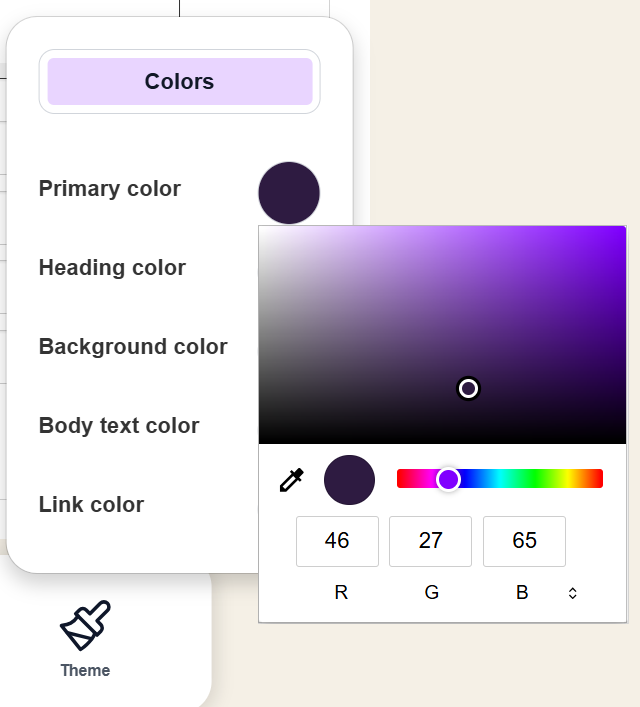The height and width of the screenshot is (707, 640).
Task: Click the Theme text label
Action: coord(85,670)
